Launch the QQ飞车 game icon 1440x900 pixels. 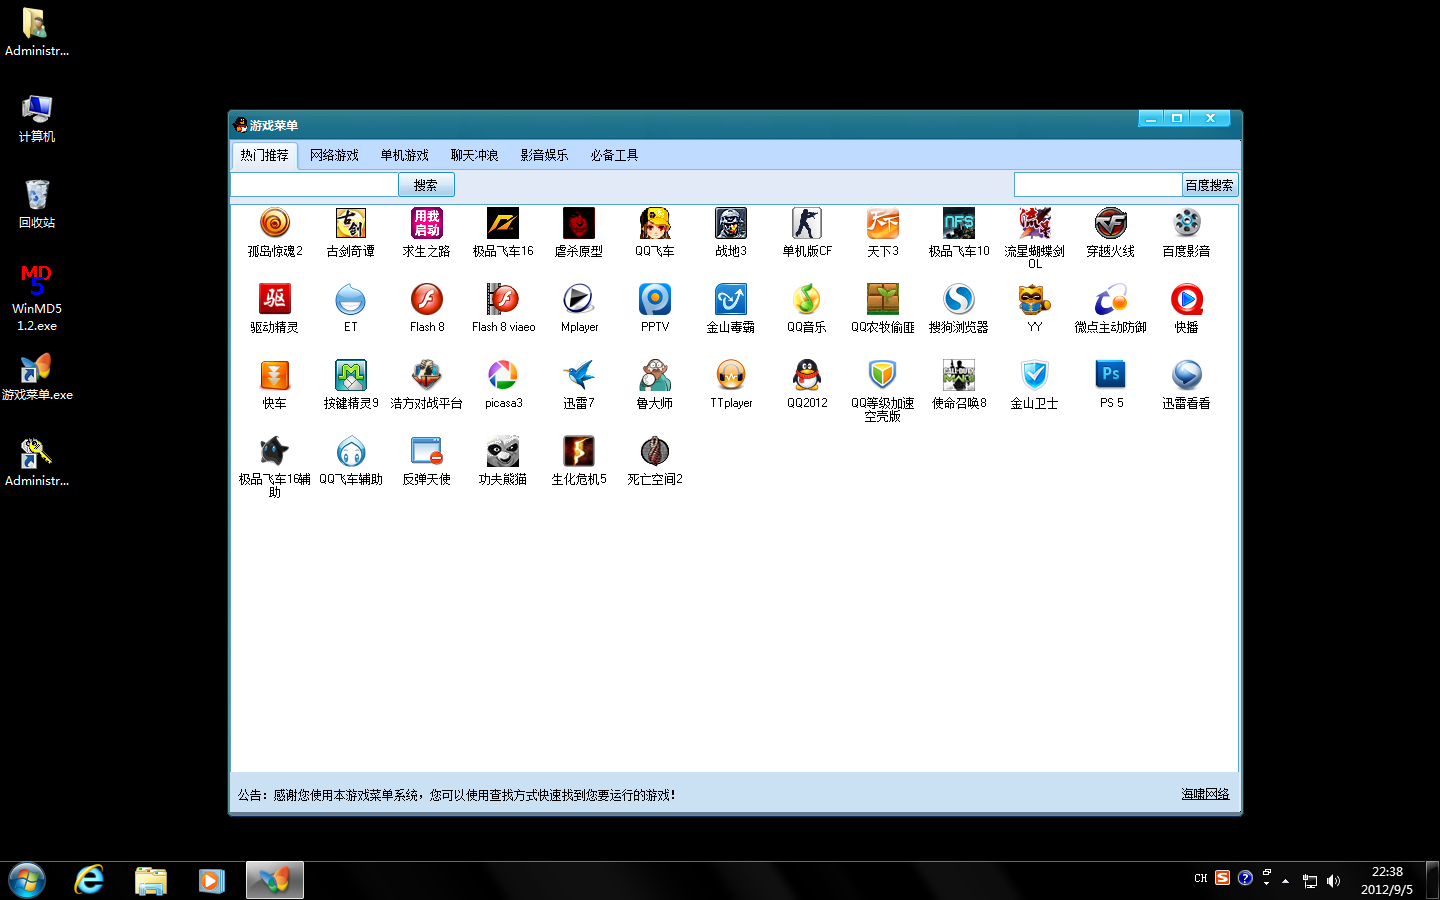655,223
